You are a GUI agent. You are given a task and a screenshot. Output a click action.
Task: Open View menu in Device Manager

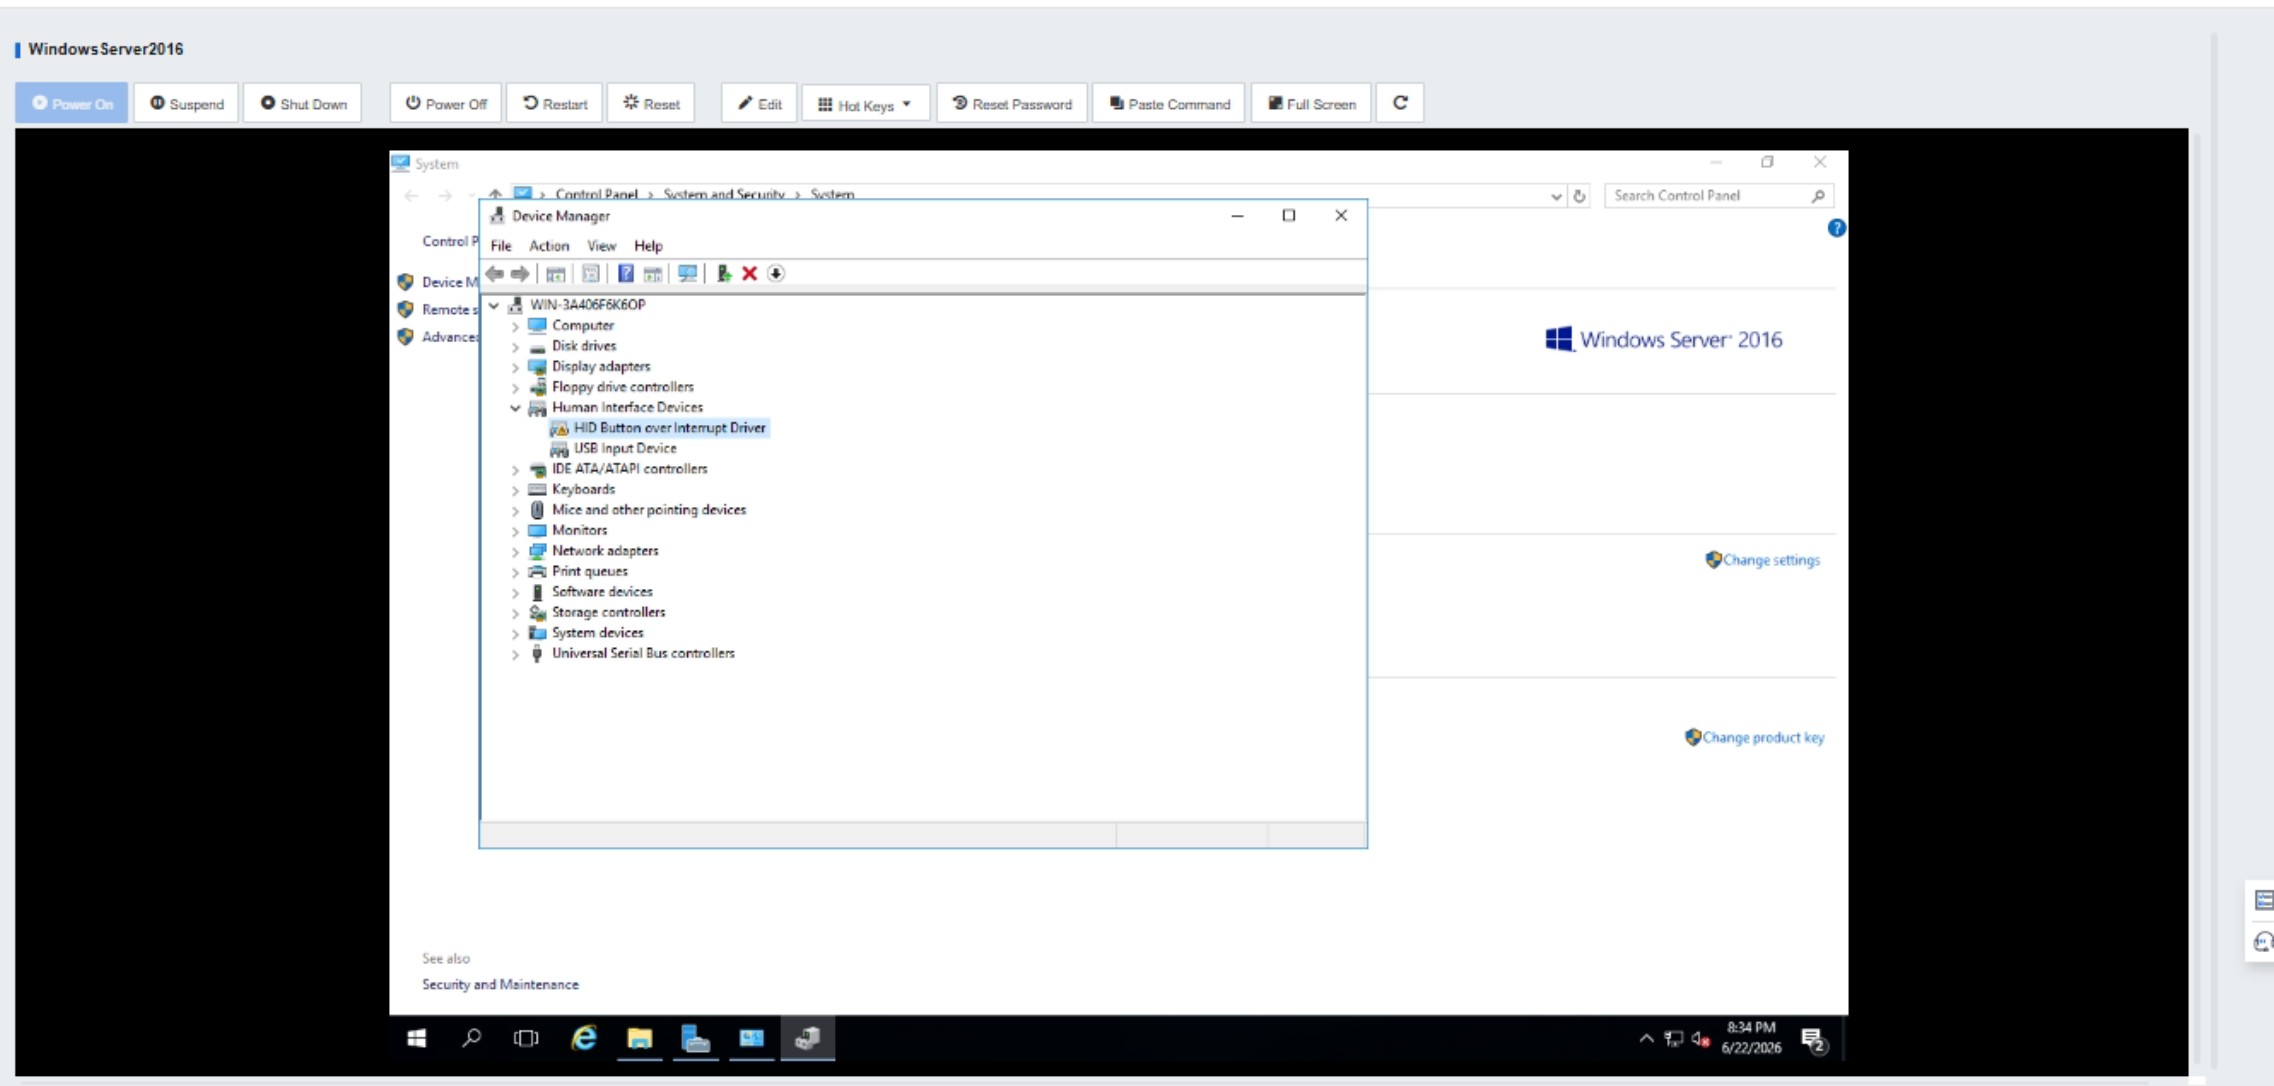[601, 246]
